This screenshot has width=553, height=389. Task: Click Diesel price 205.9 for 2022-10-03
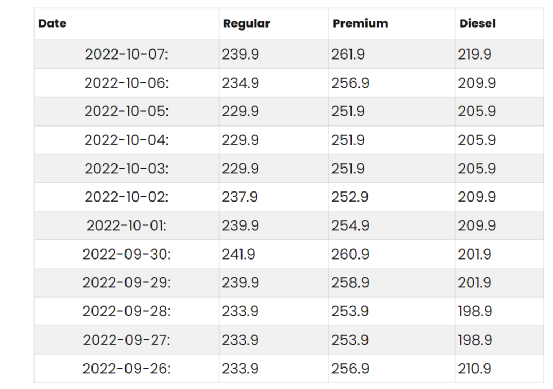(x=477, y=169)
